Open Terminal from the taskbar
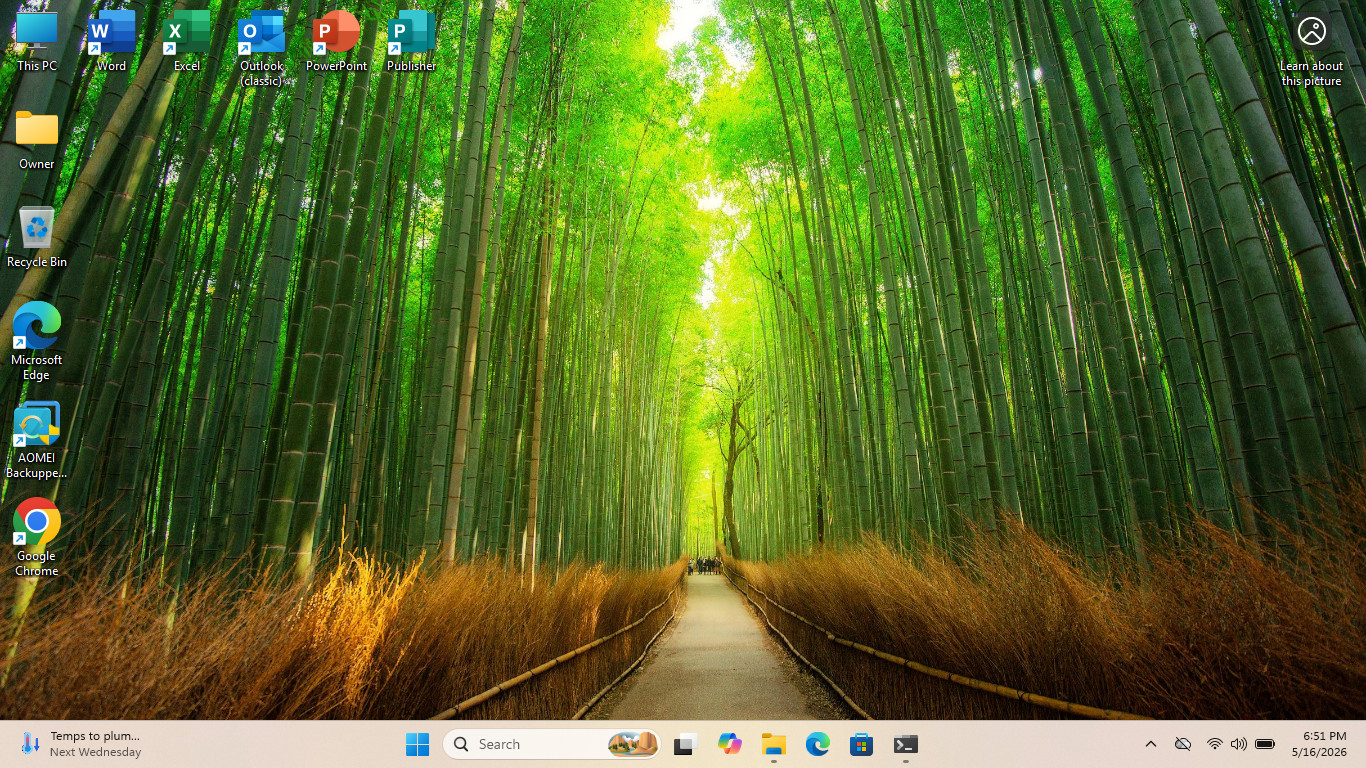 tap(906, 744)
